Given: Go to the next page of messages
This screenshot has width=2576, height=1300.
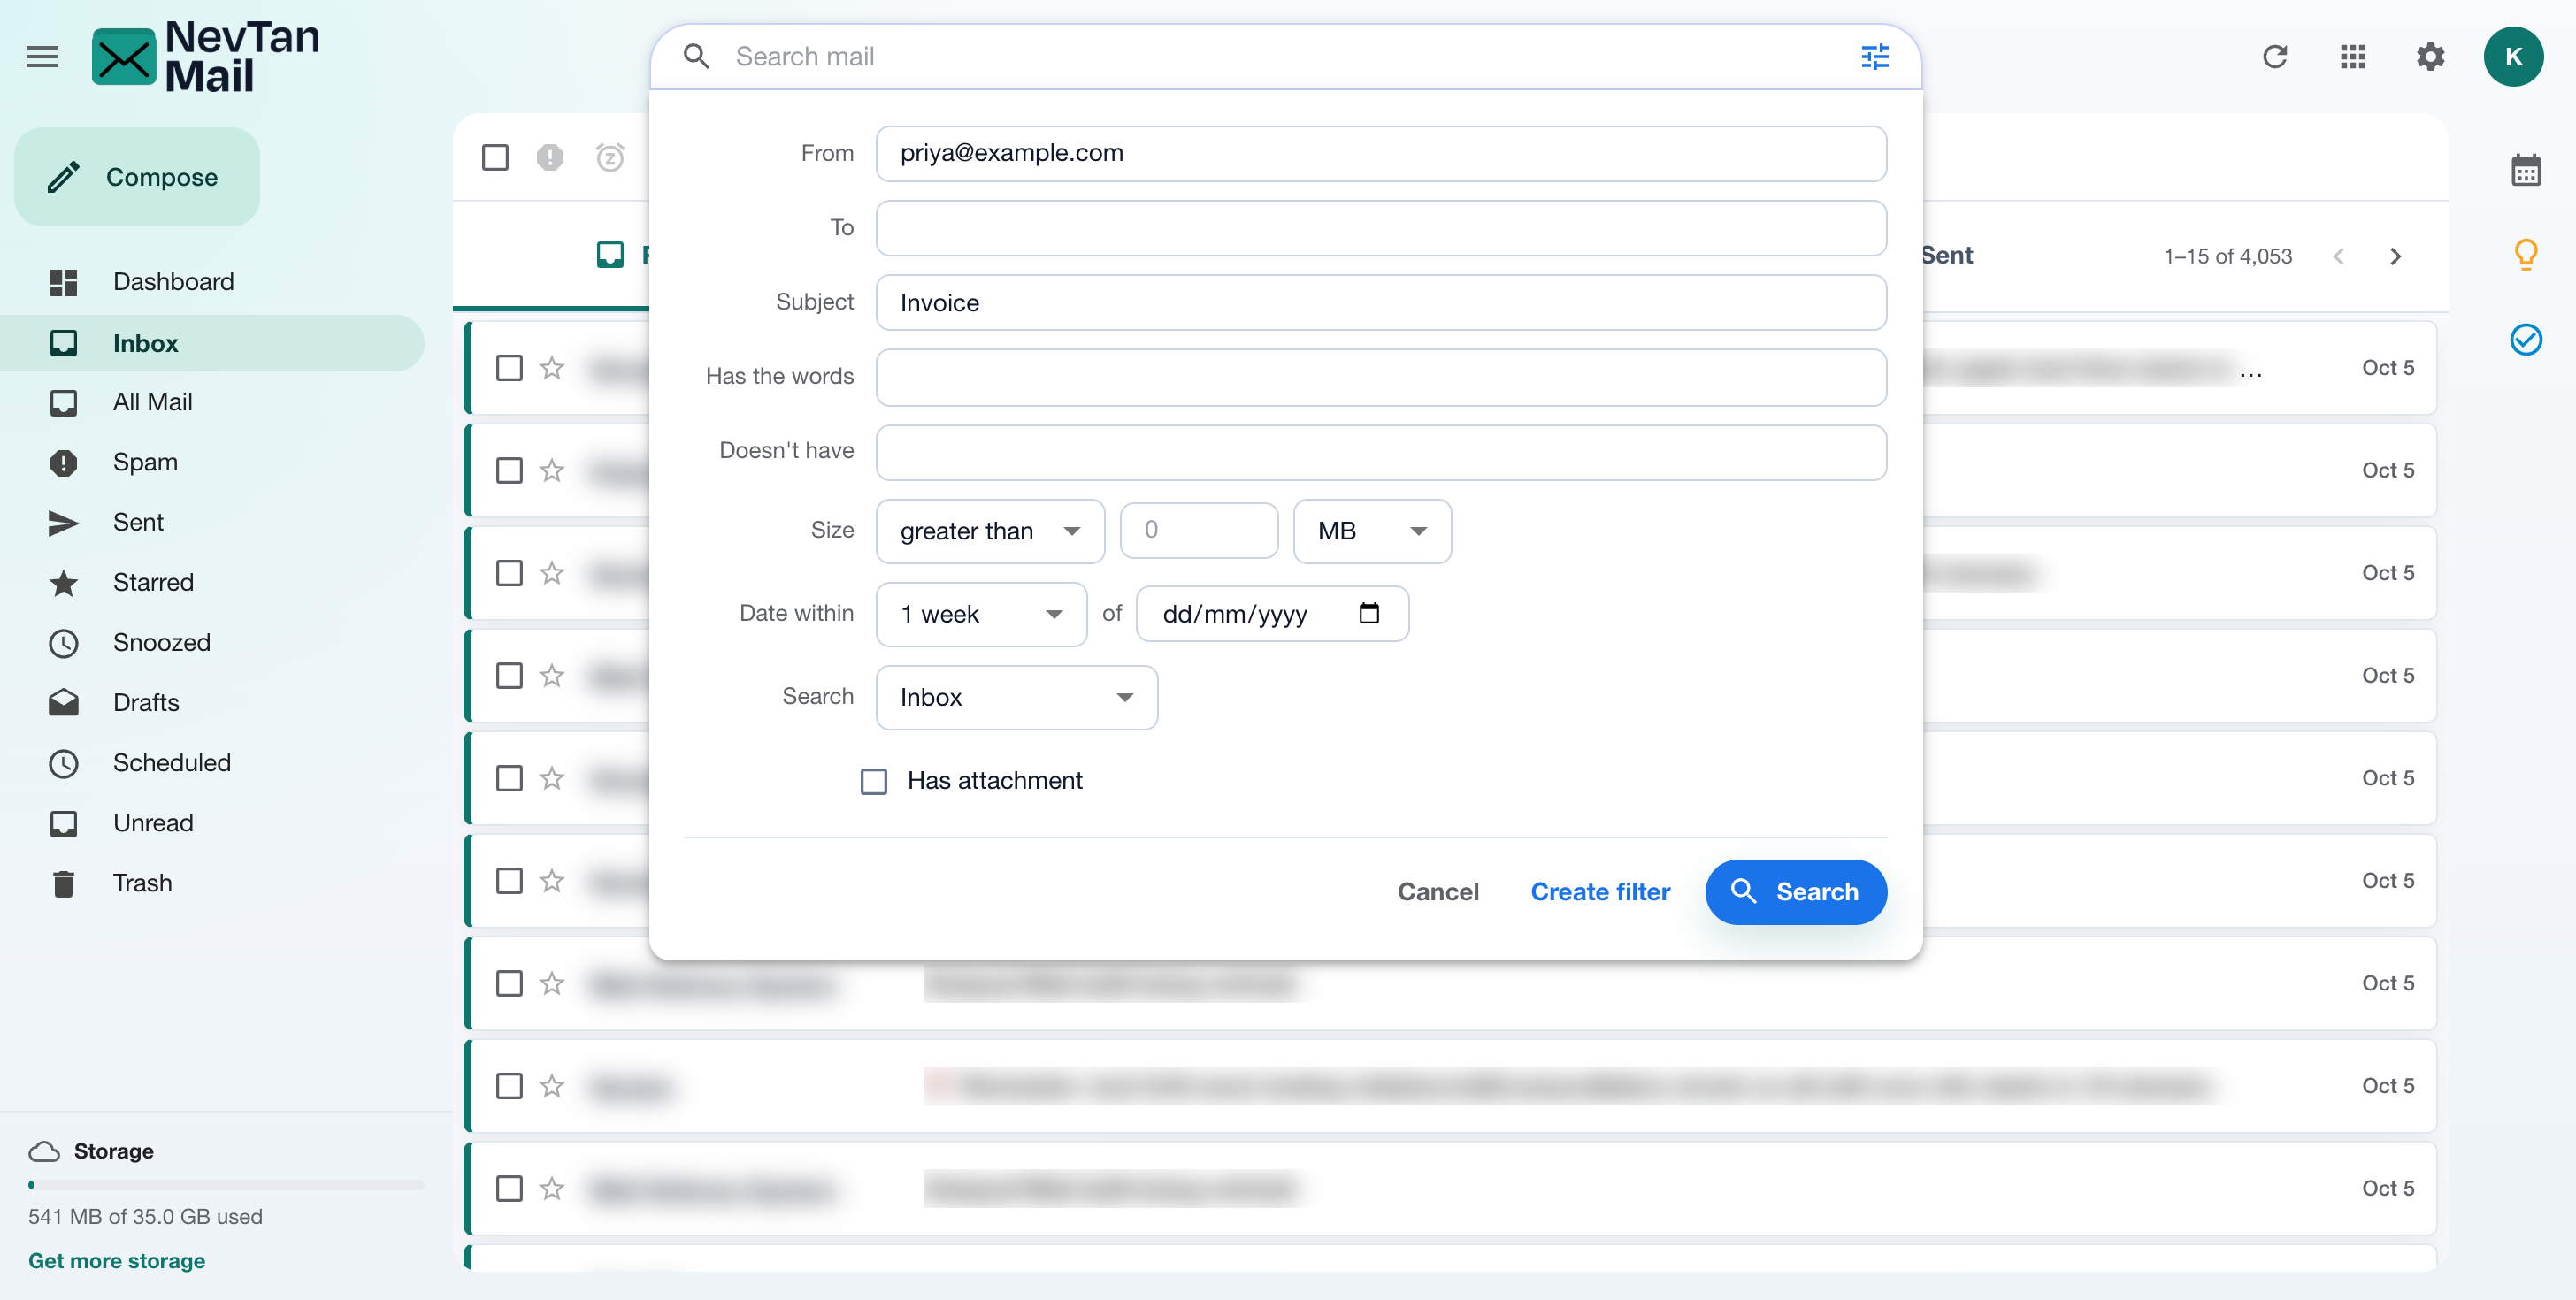Looking at the screenshot, I should point(2396,256).
